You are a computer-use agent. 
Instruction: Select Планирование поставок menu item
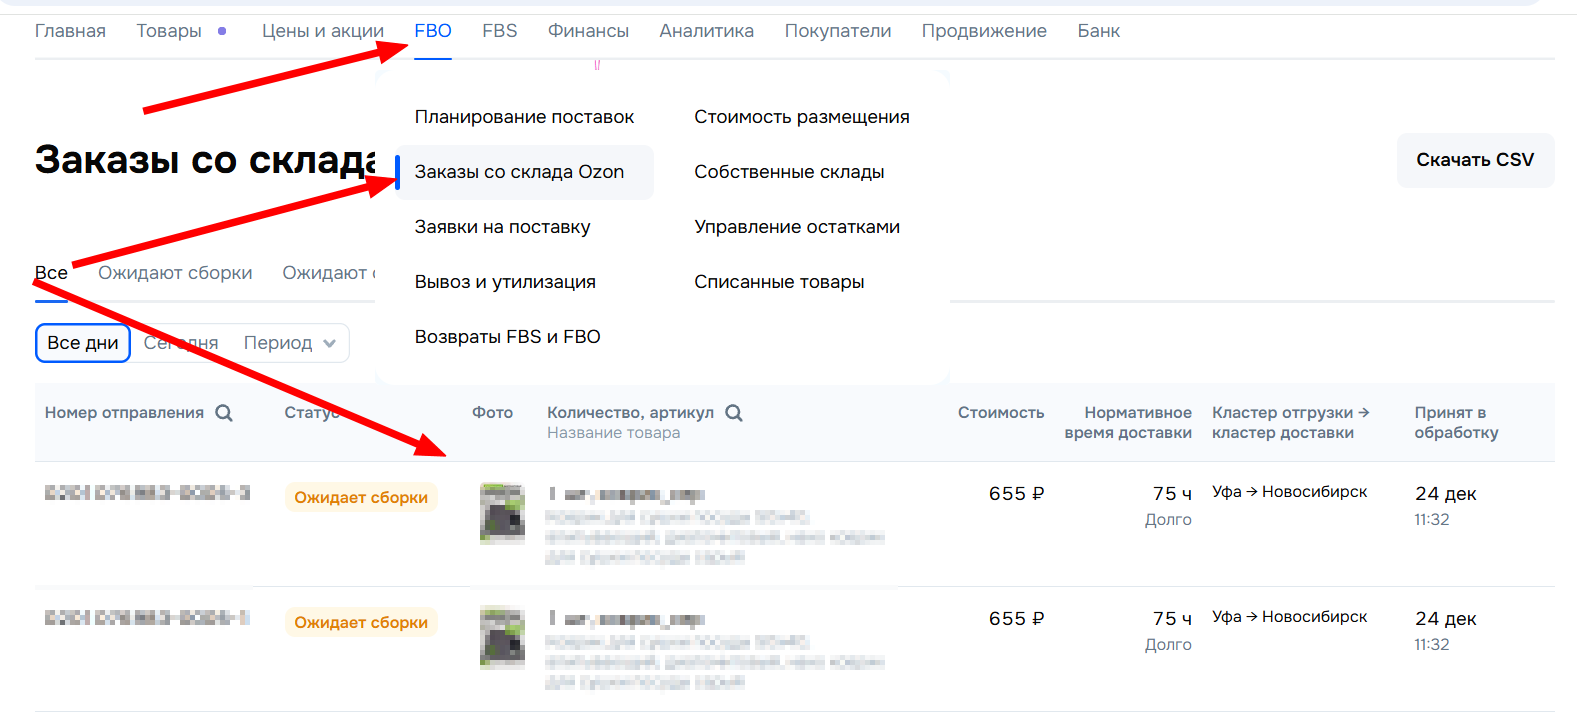pos(524,117)
